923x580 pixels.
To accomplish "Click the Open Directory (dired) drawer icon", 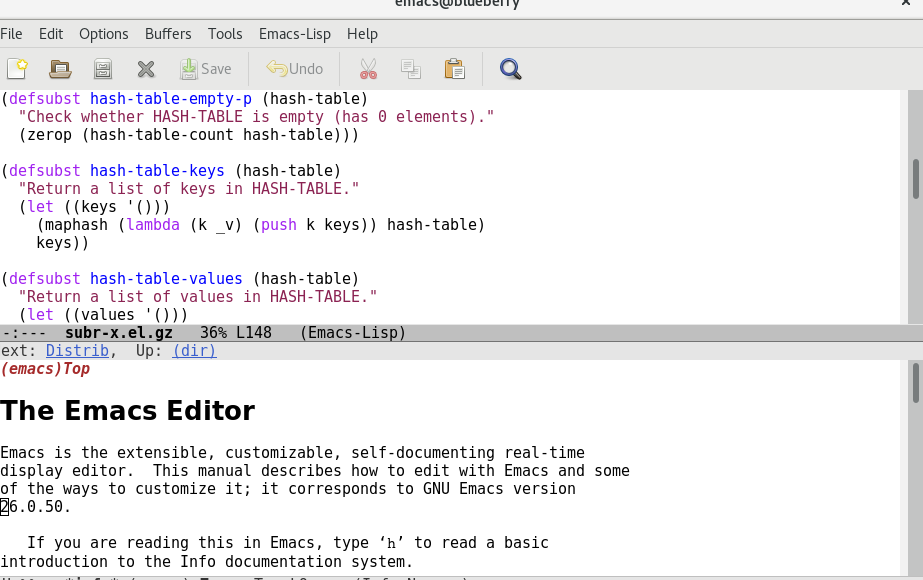I will point(103,69).
